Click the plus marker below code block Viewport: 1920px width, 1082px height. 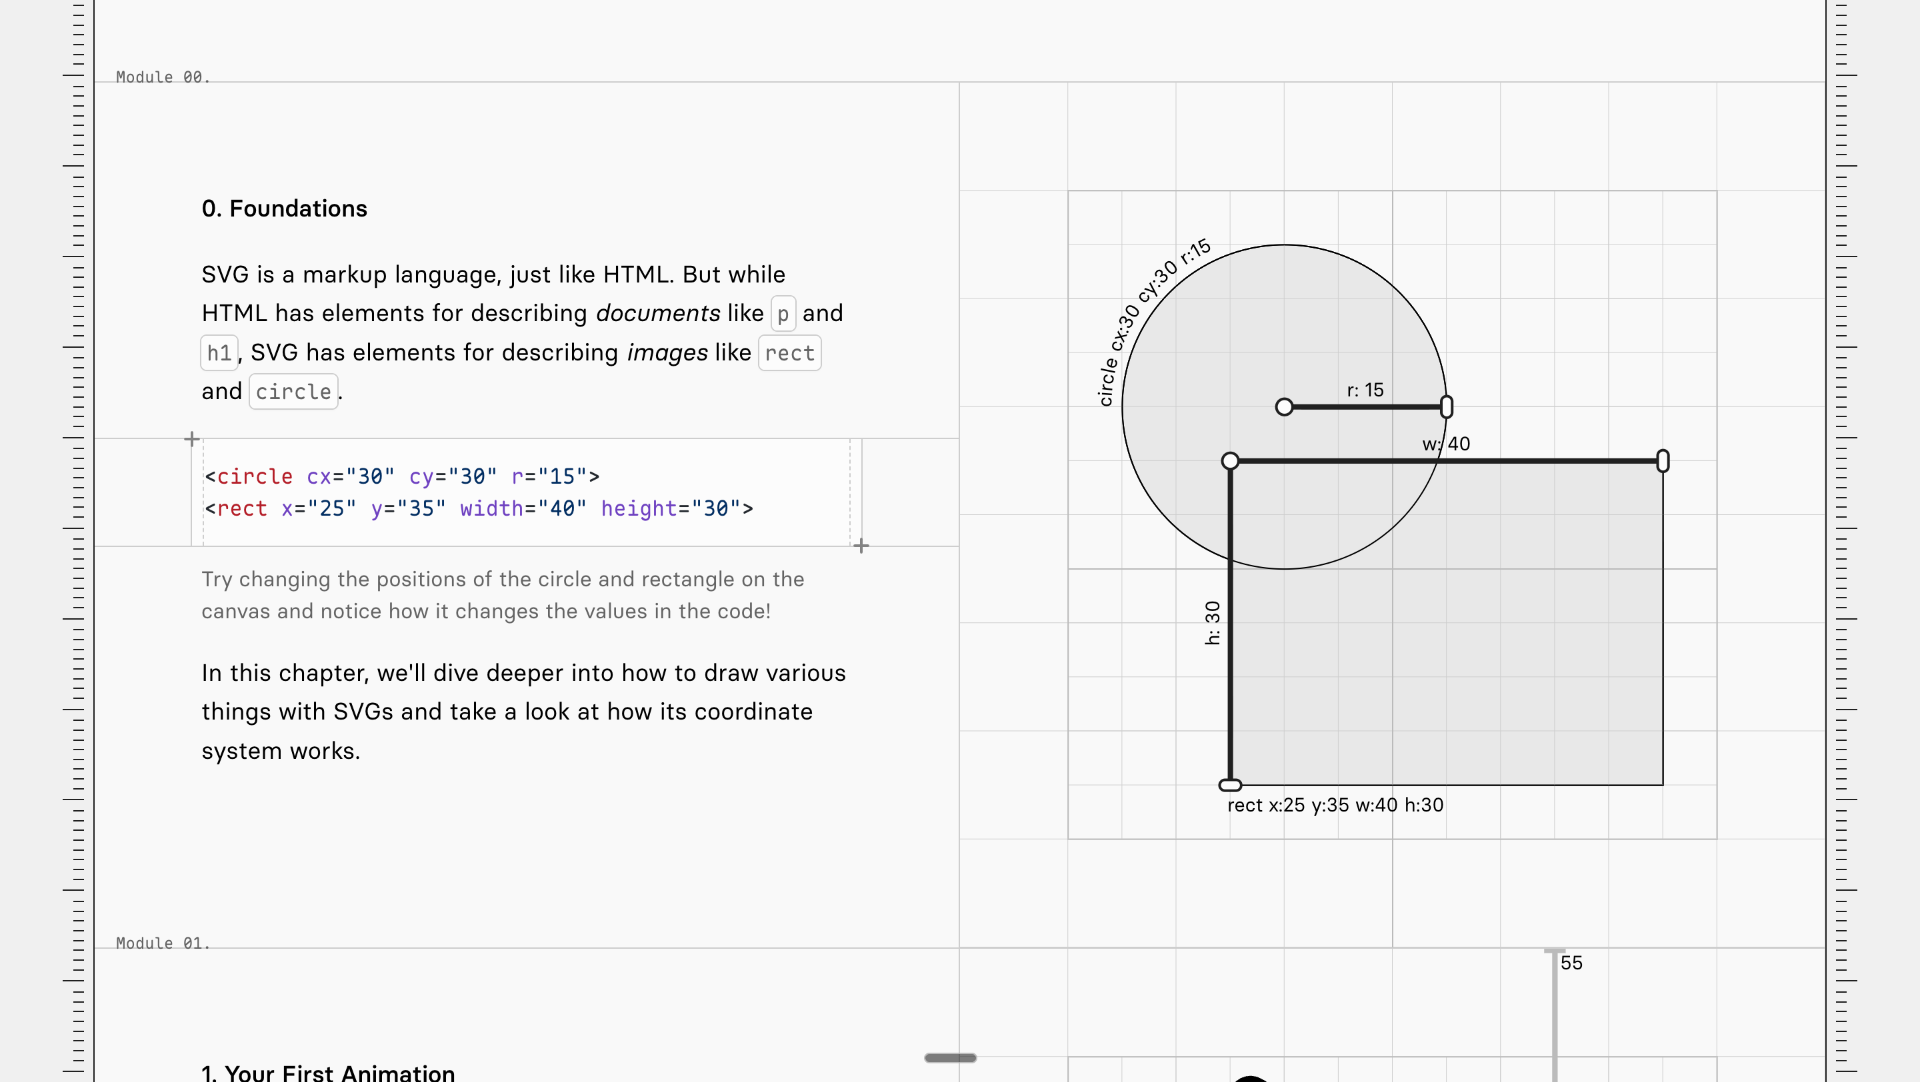(x=861, y=546)
